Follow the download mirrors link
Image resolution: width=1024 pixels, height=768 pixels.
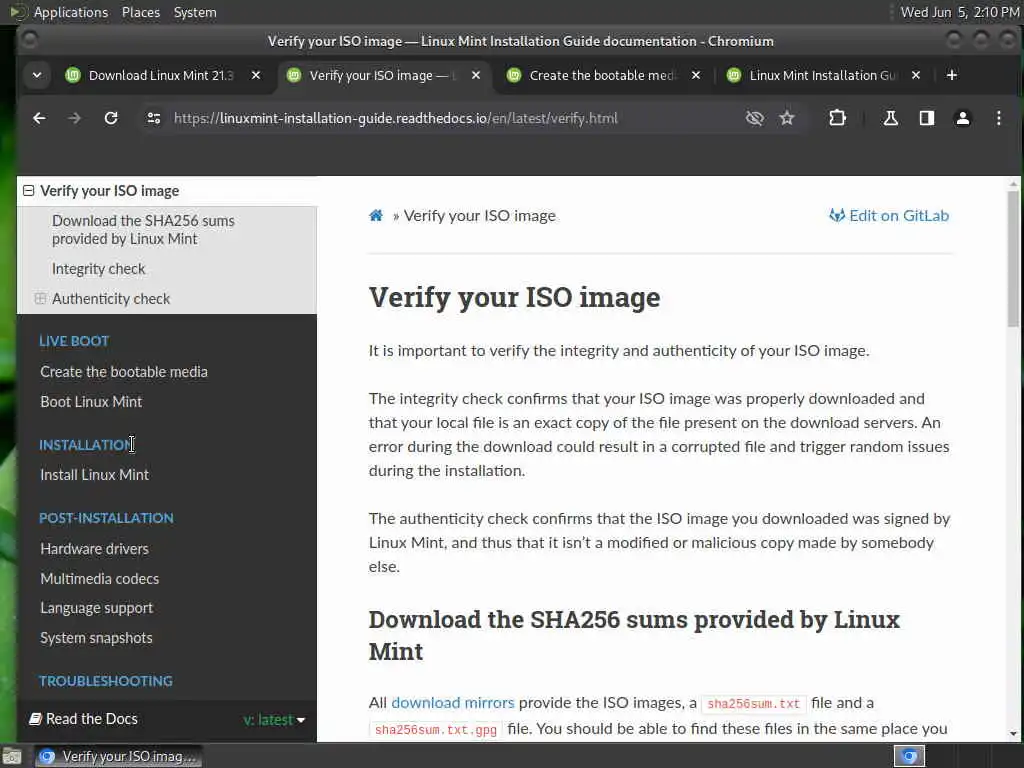tap(453, 703)
